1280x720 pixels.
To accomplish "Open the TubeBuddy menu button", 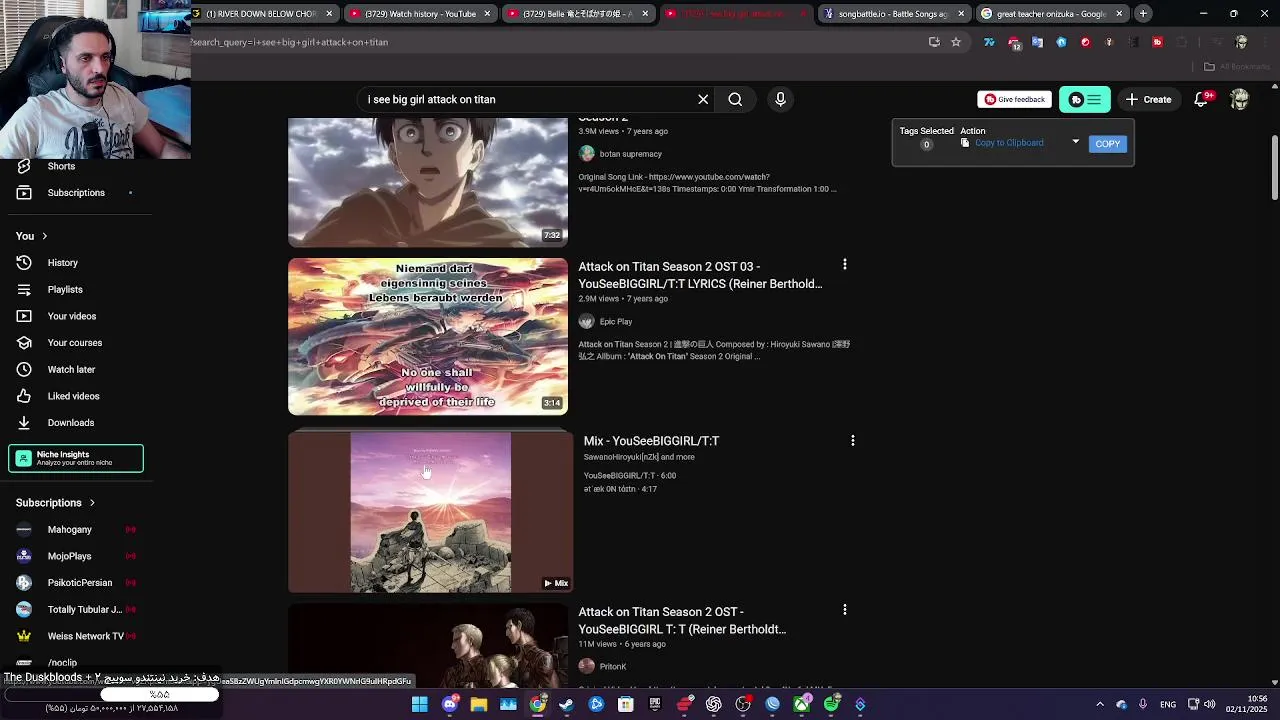I will click(1085, 99).
